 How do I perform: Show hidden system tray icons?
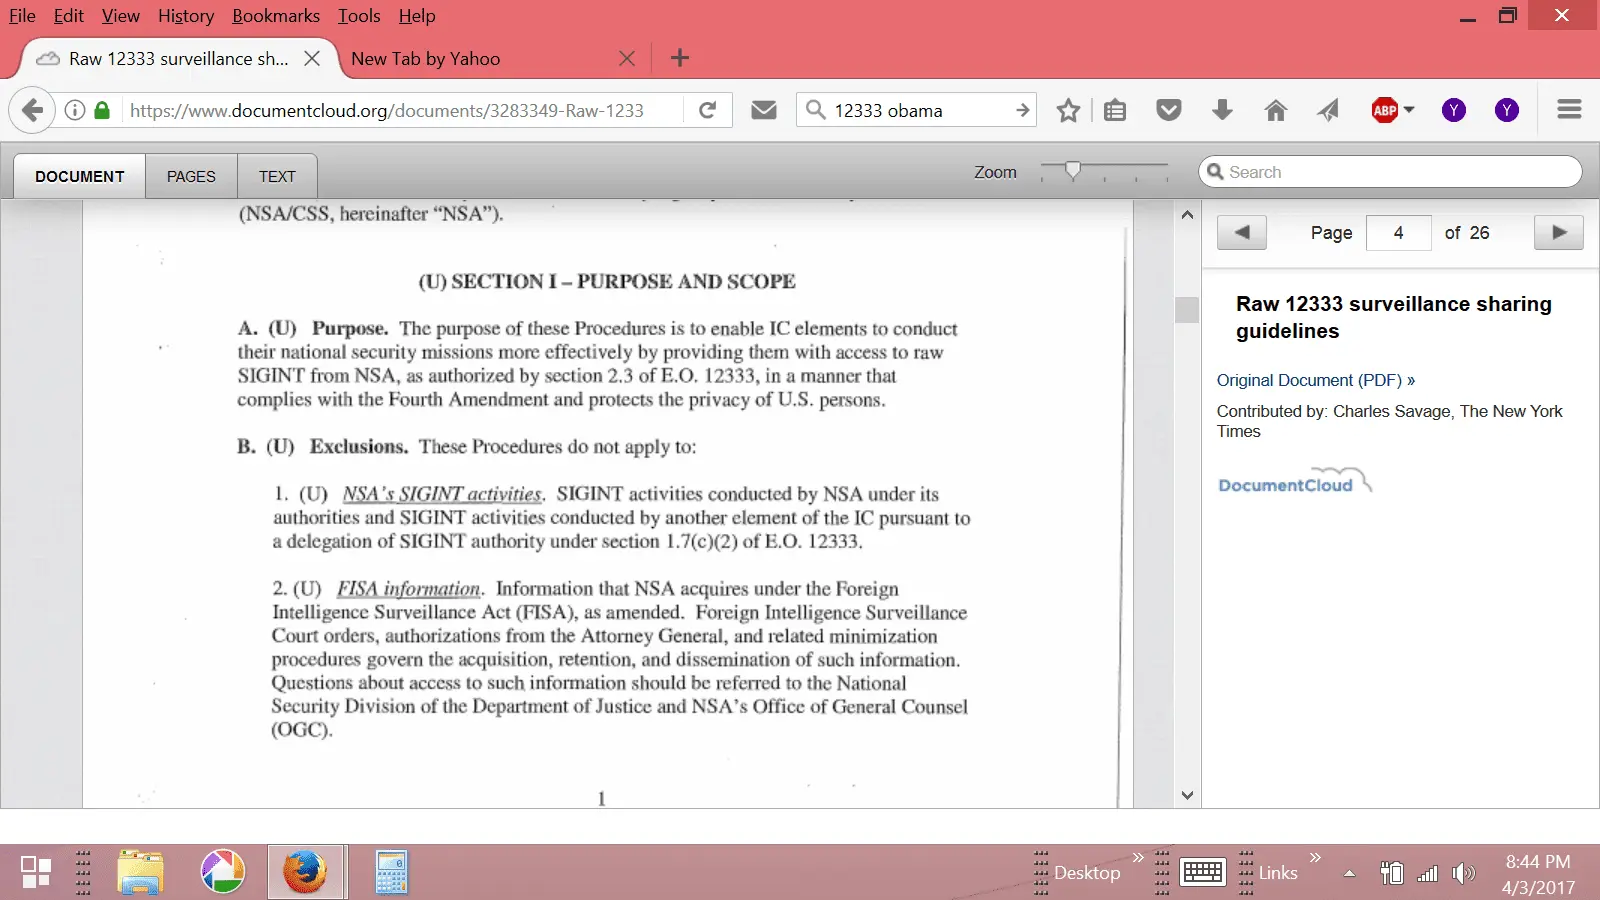pos(1349,873)
